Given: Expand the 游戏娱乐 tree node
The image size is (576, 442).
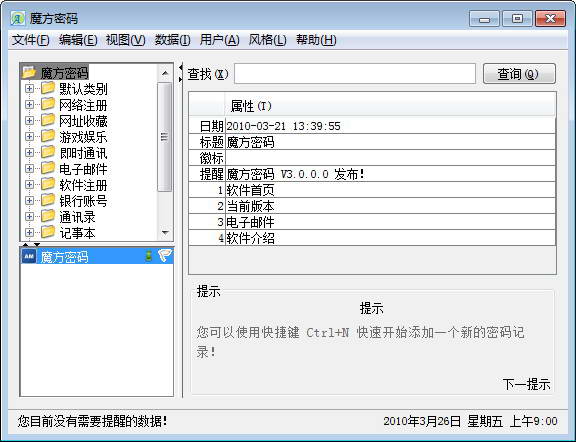Looking at the screenshot, I should click(x=29, y=137).
